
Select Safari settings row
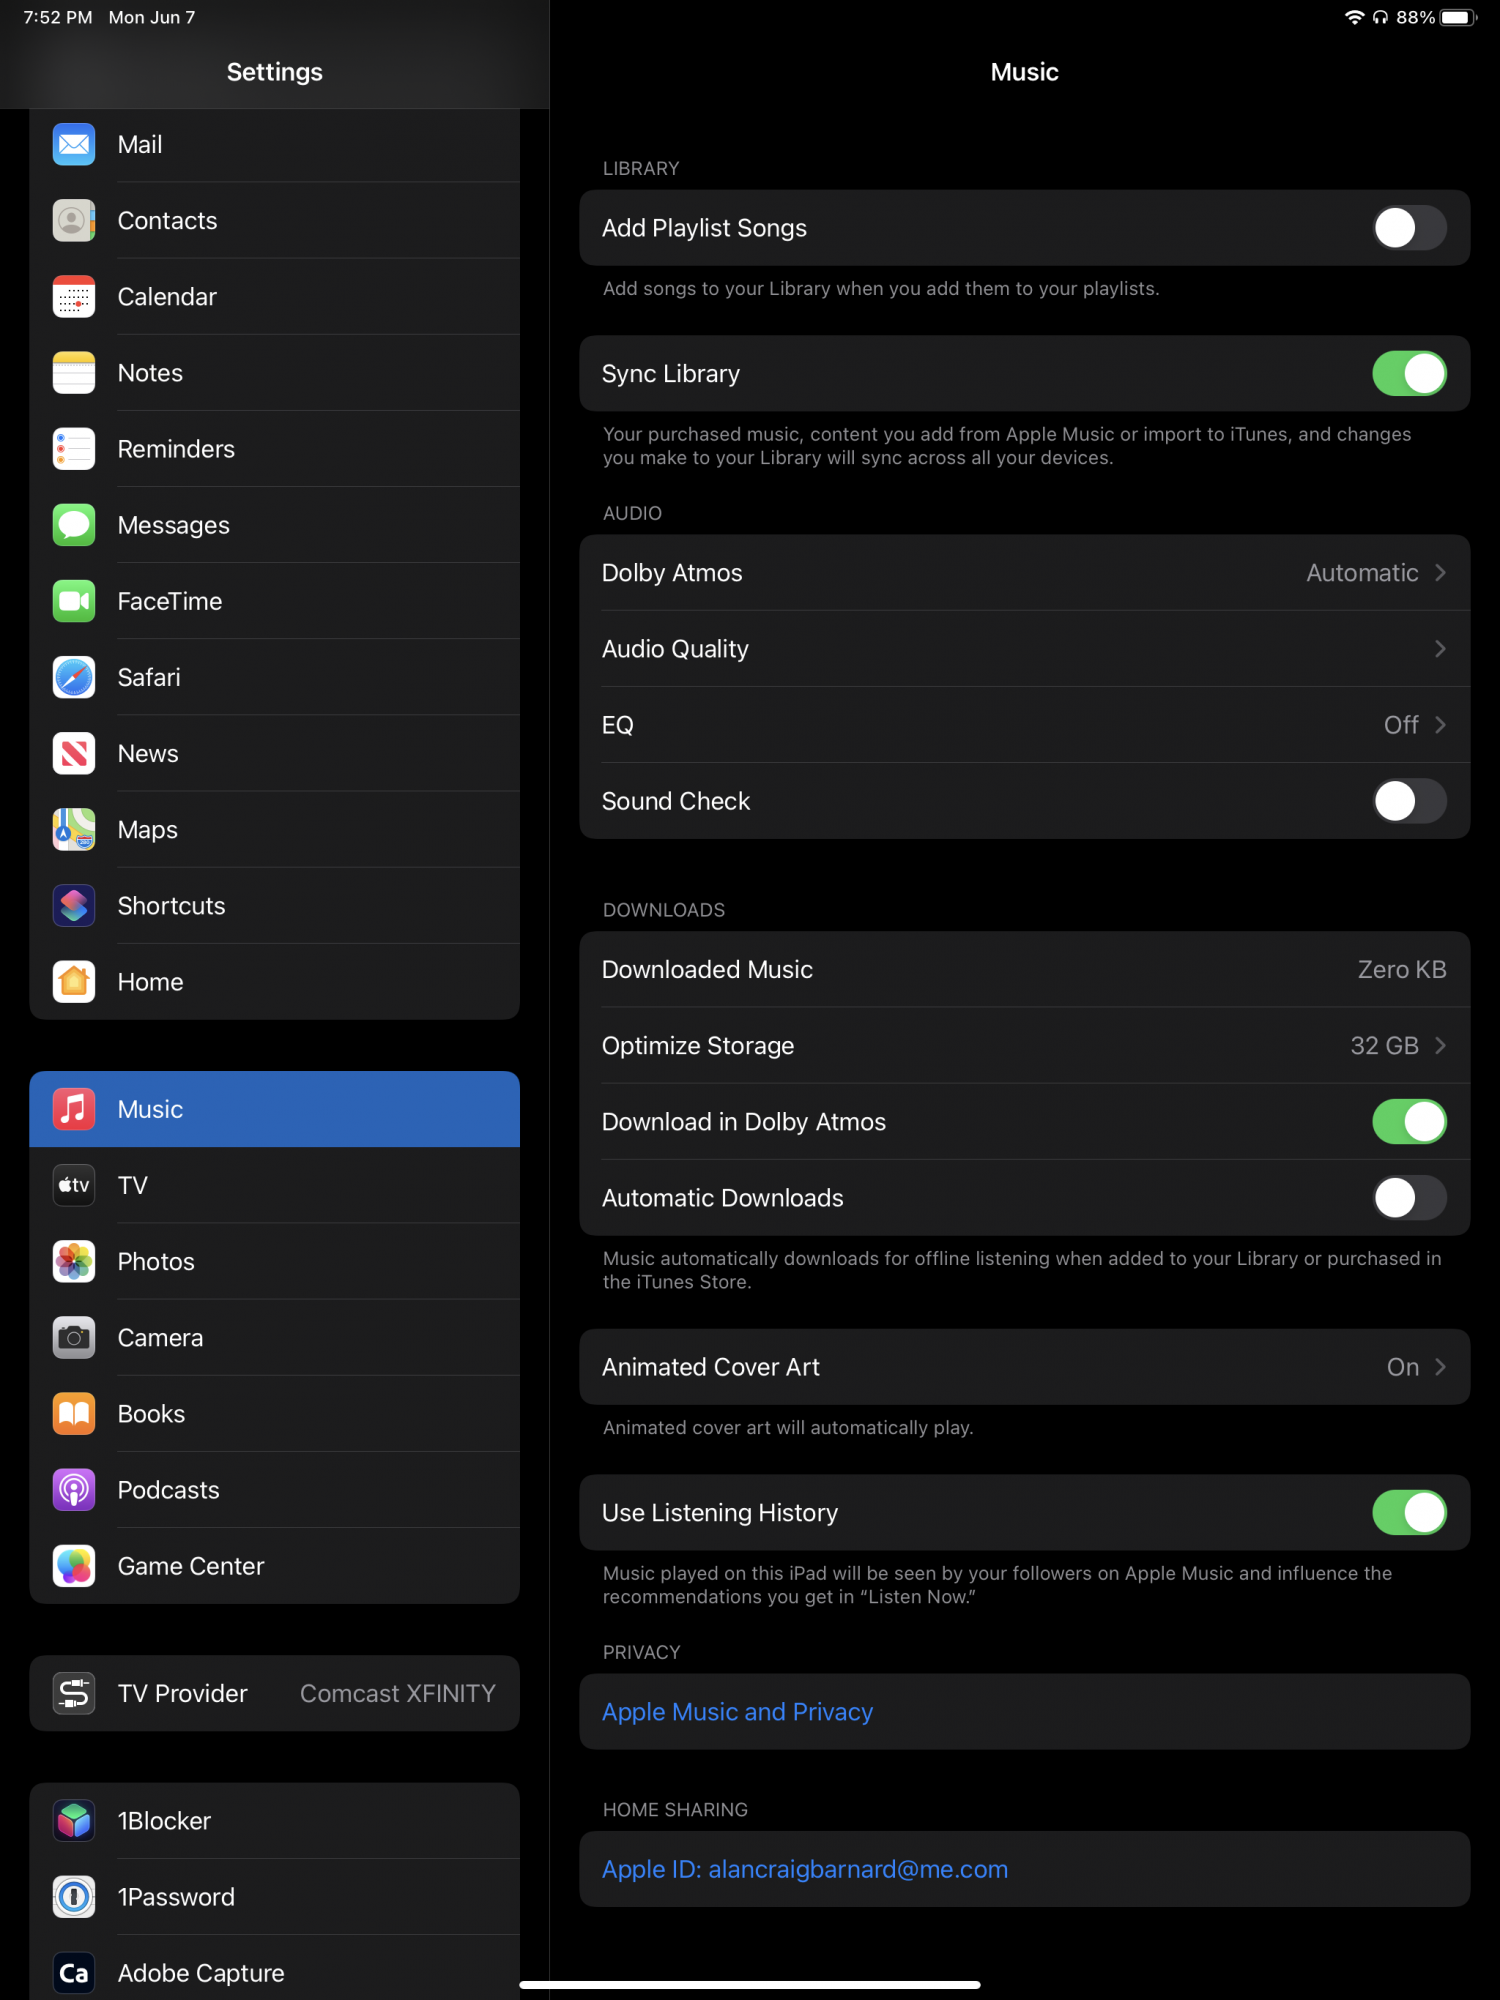click(x=275, y=677)
